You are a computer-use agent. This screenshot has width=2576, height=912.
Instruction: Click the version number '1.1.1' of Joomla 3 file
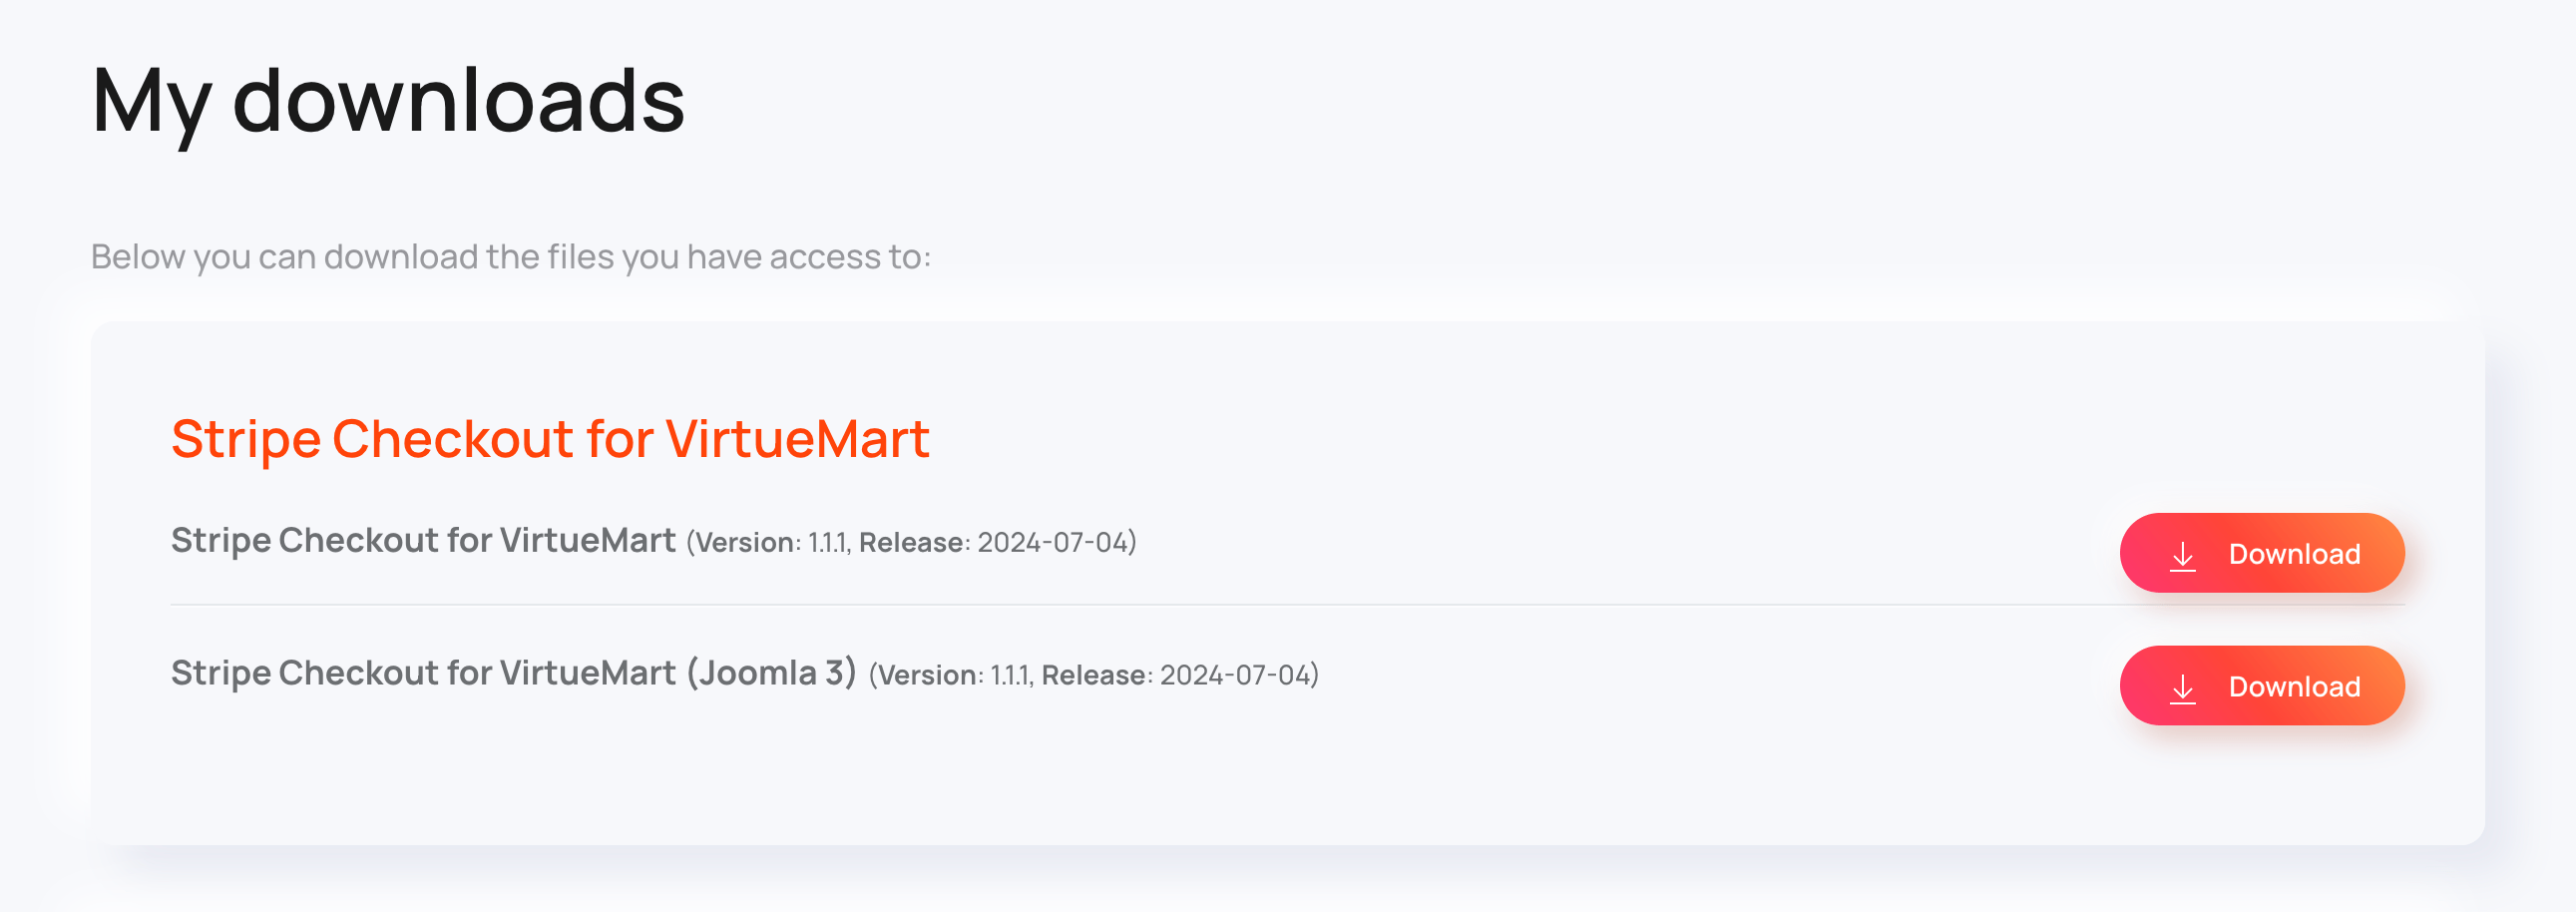pos(1010,674)
